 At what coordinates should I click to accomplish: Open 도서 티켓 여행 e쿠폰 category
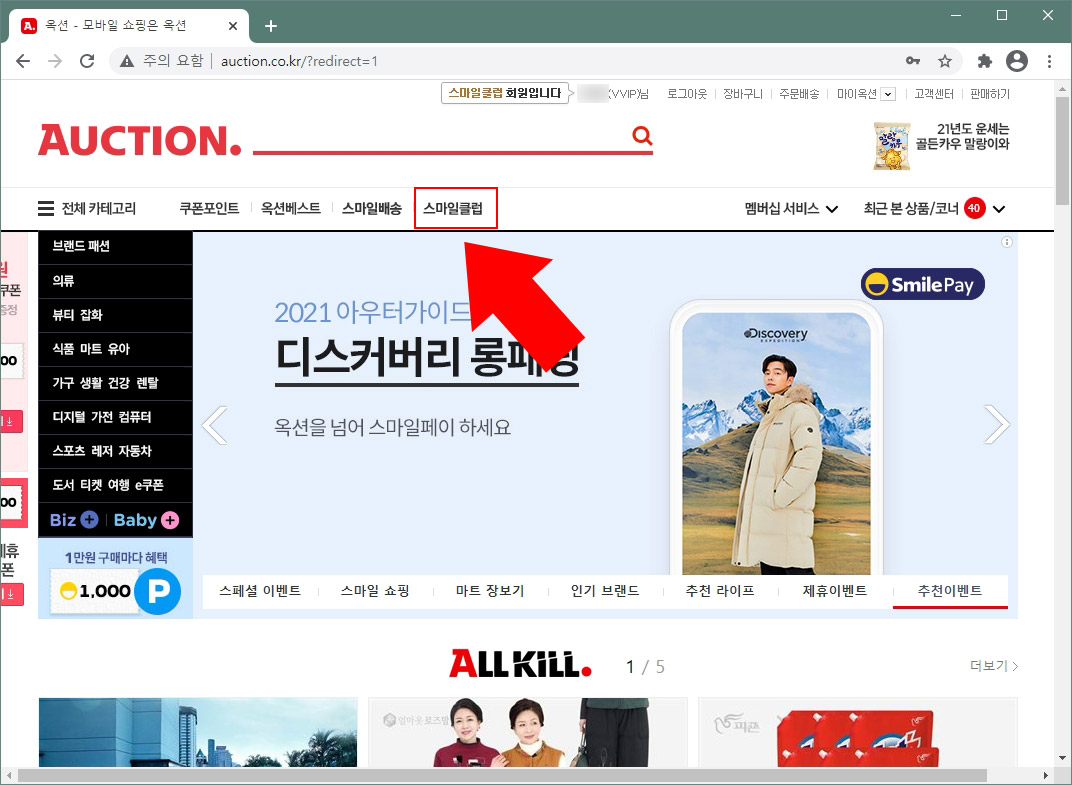point(116,485)
